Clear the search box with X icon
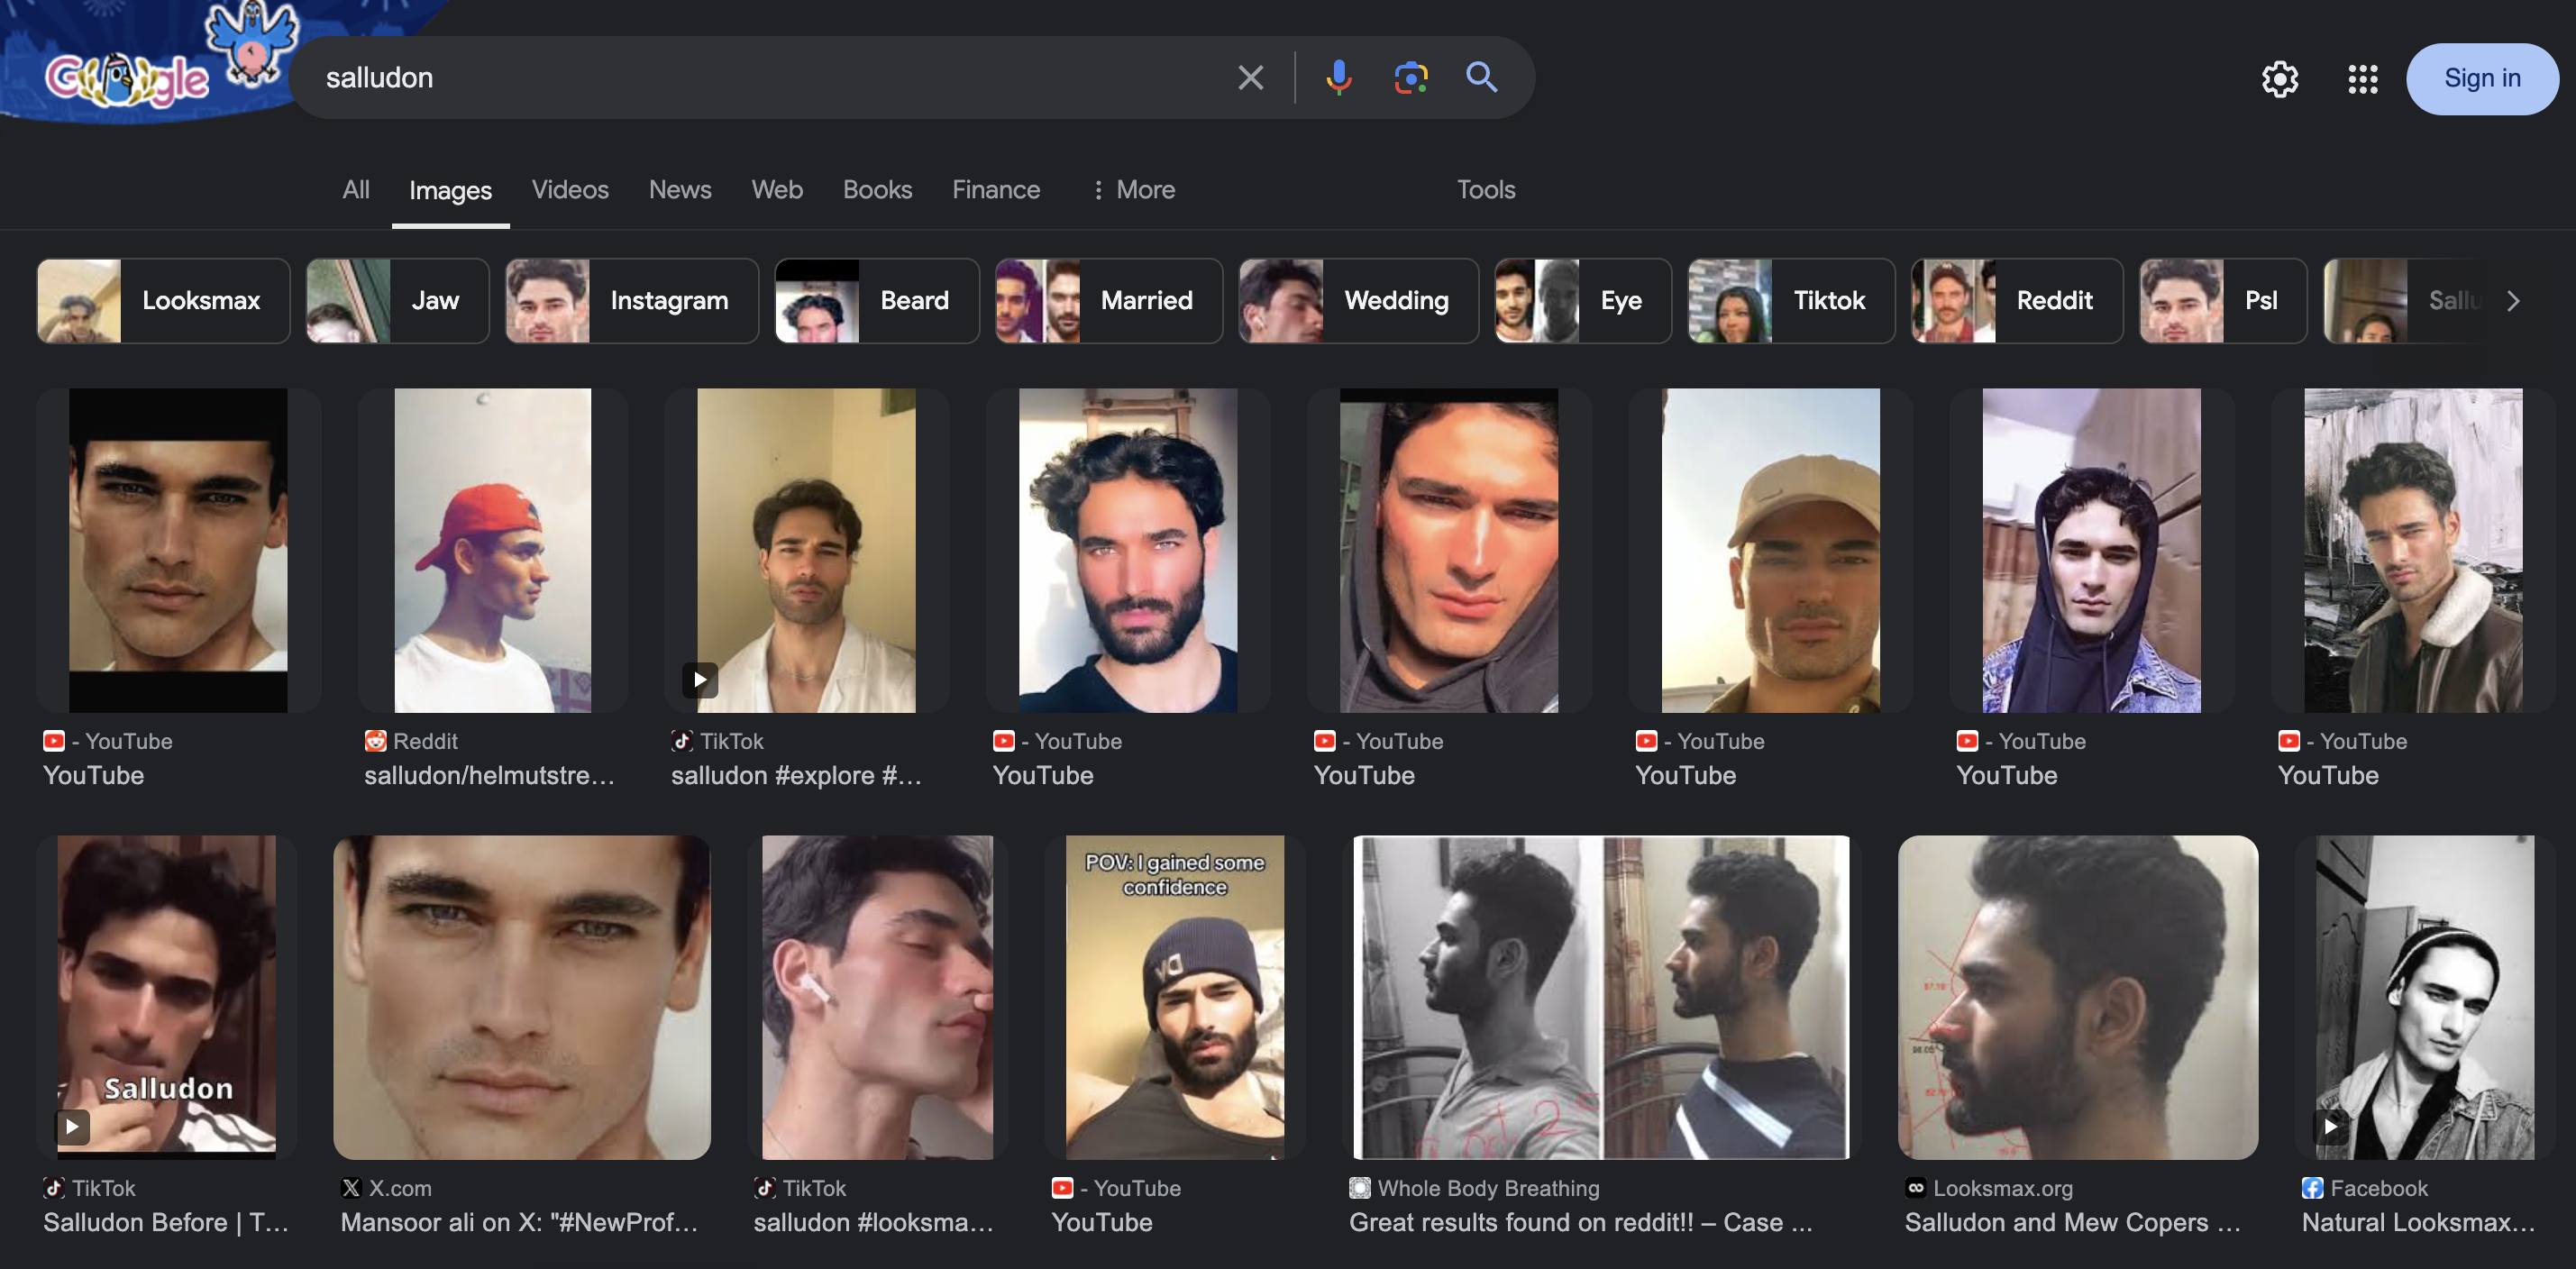This screenshot has width=2576, height=1269. click(x=1250, y=77)
